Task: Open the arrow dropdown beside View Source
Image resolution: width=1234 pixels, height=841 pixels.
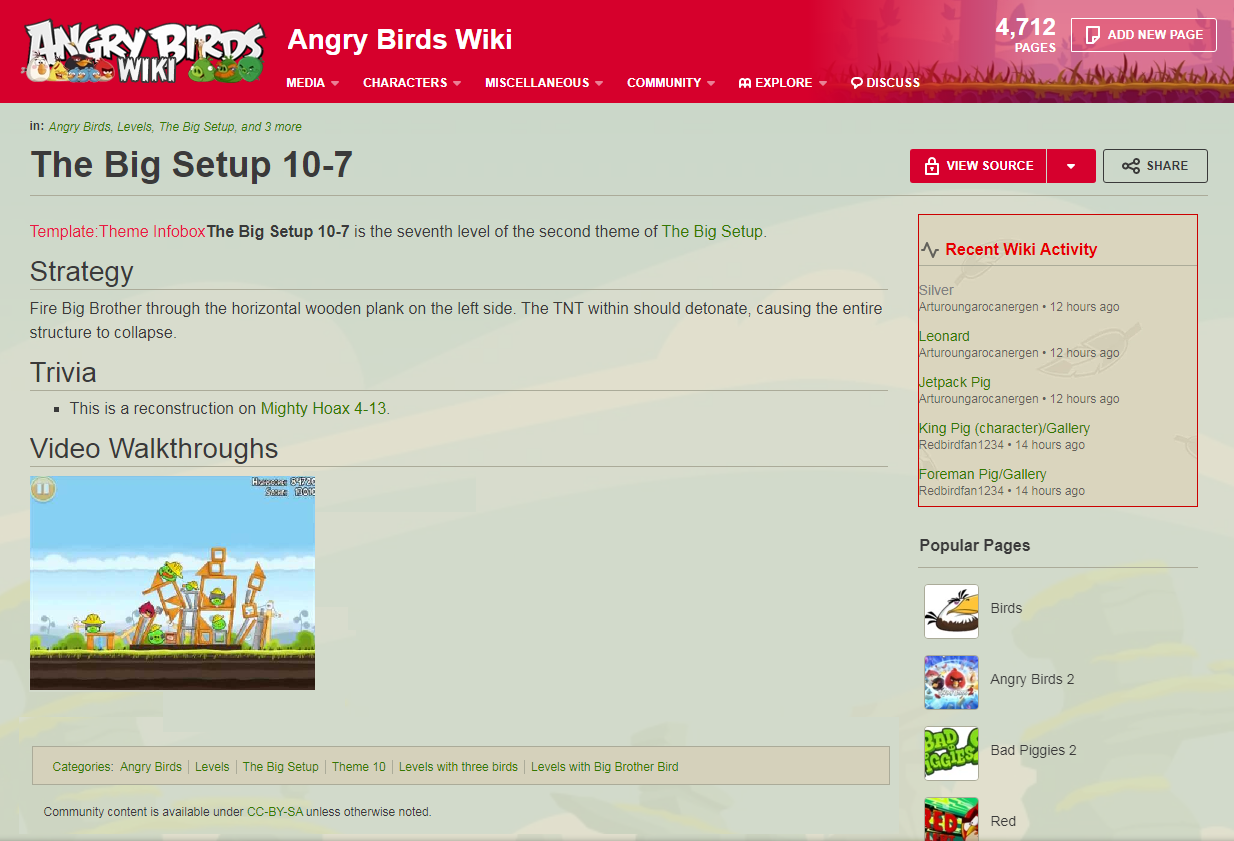Action: click(x=1071, y=166)
